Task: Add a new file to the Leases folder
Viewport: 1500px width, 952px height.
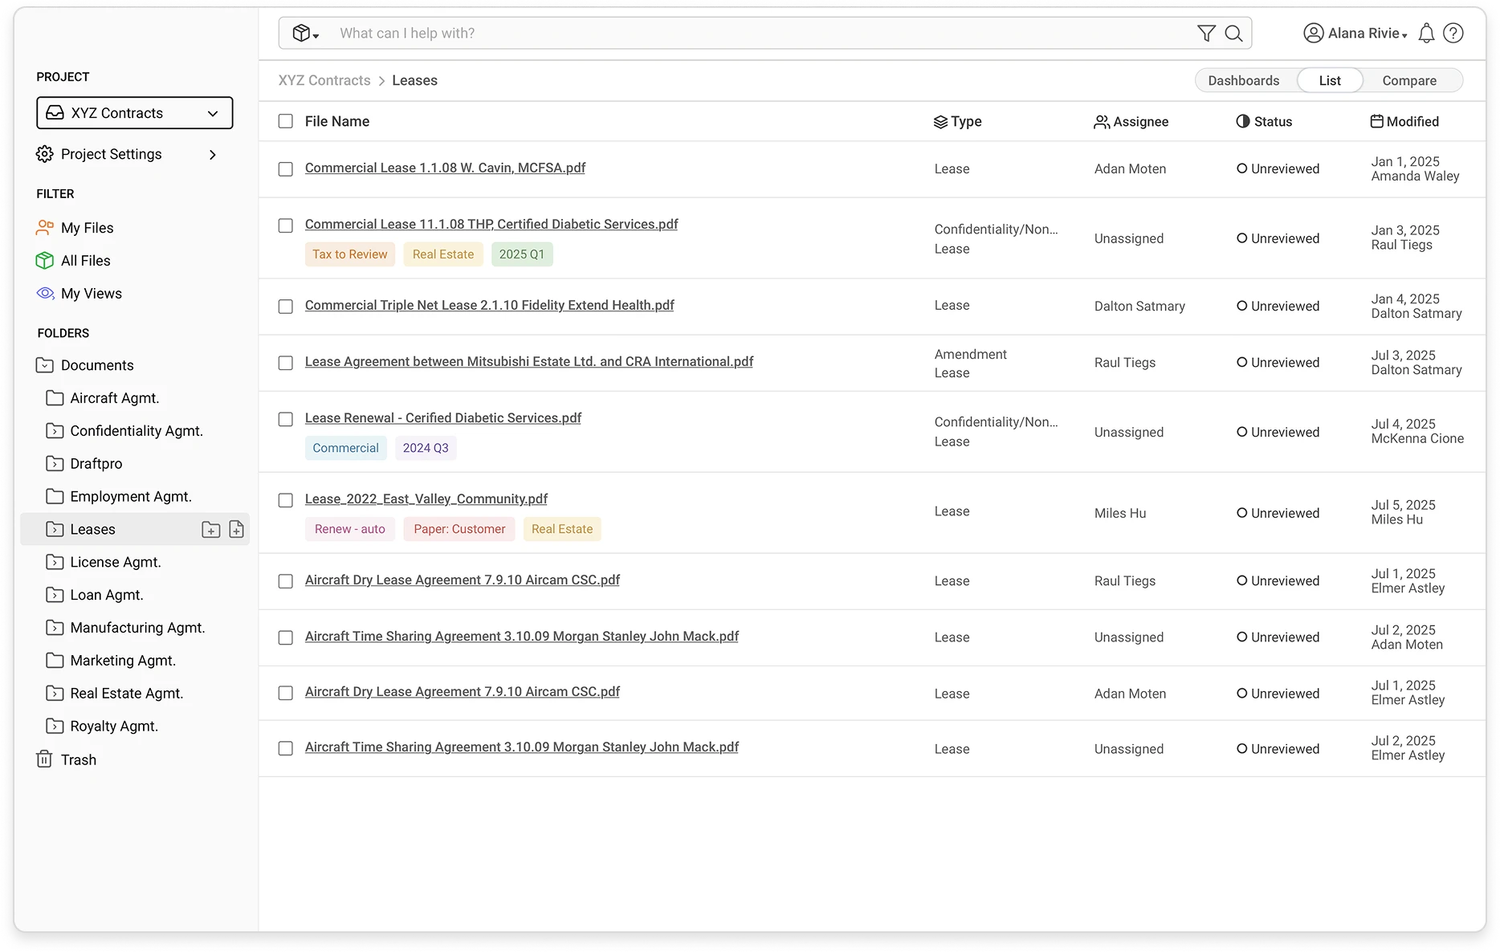Action: click(237, 529)
